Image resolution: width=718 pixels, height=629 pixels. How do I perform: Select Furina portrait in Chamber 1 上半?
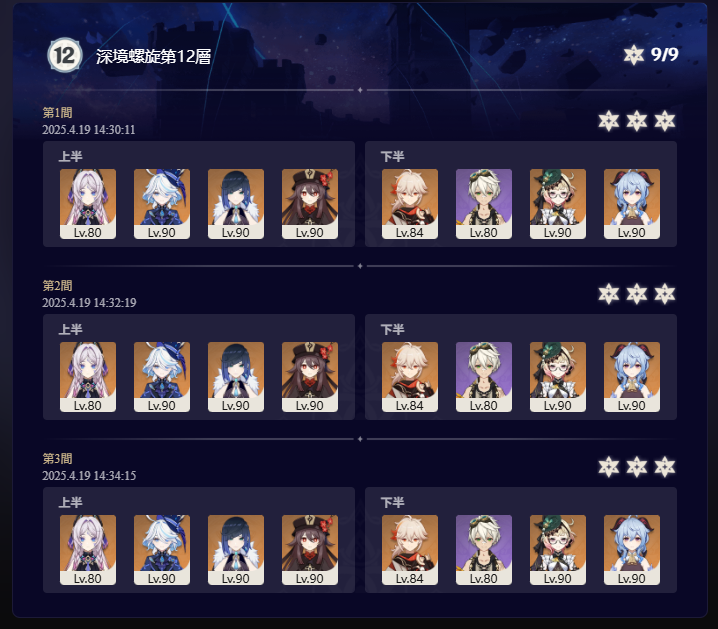pos(162,204)
